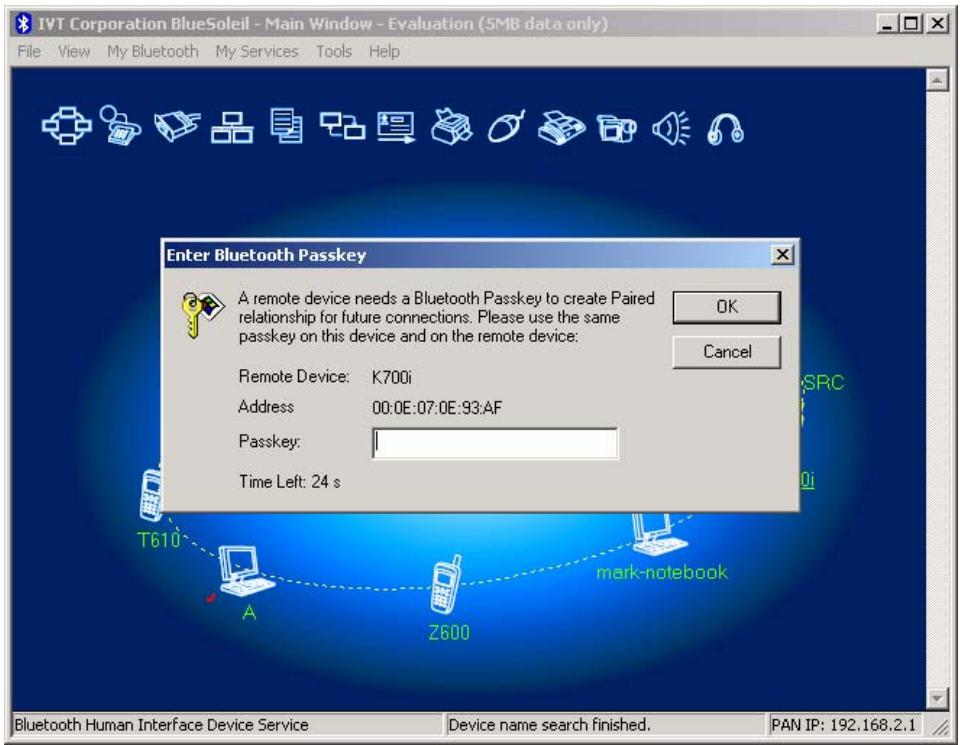Screen dimensions: 960x745
Task: Click the scrollbar down arrow
Action: pos(937,697)
